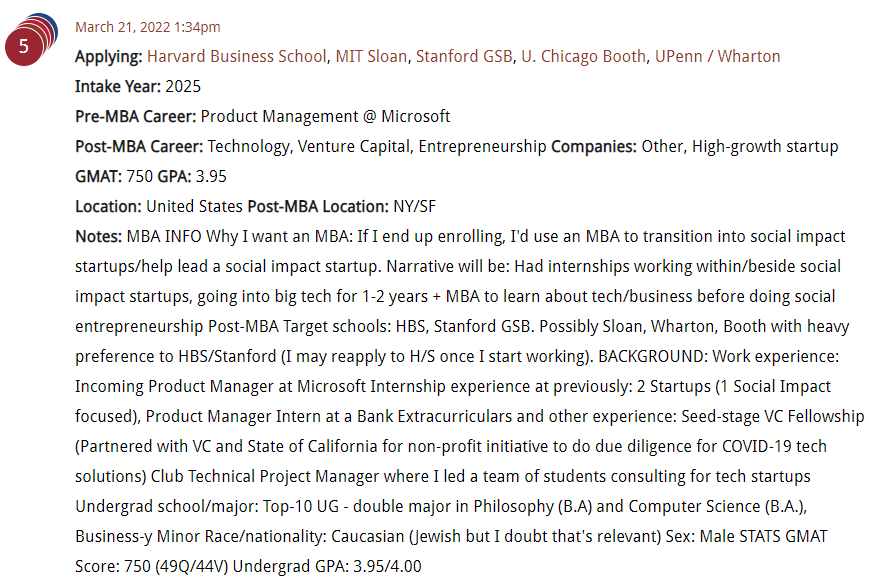Click the "Intake Year:" label
The width and height of the screenshot is (869, 578).
click(118, 86)
